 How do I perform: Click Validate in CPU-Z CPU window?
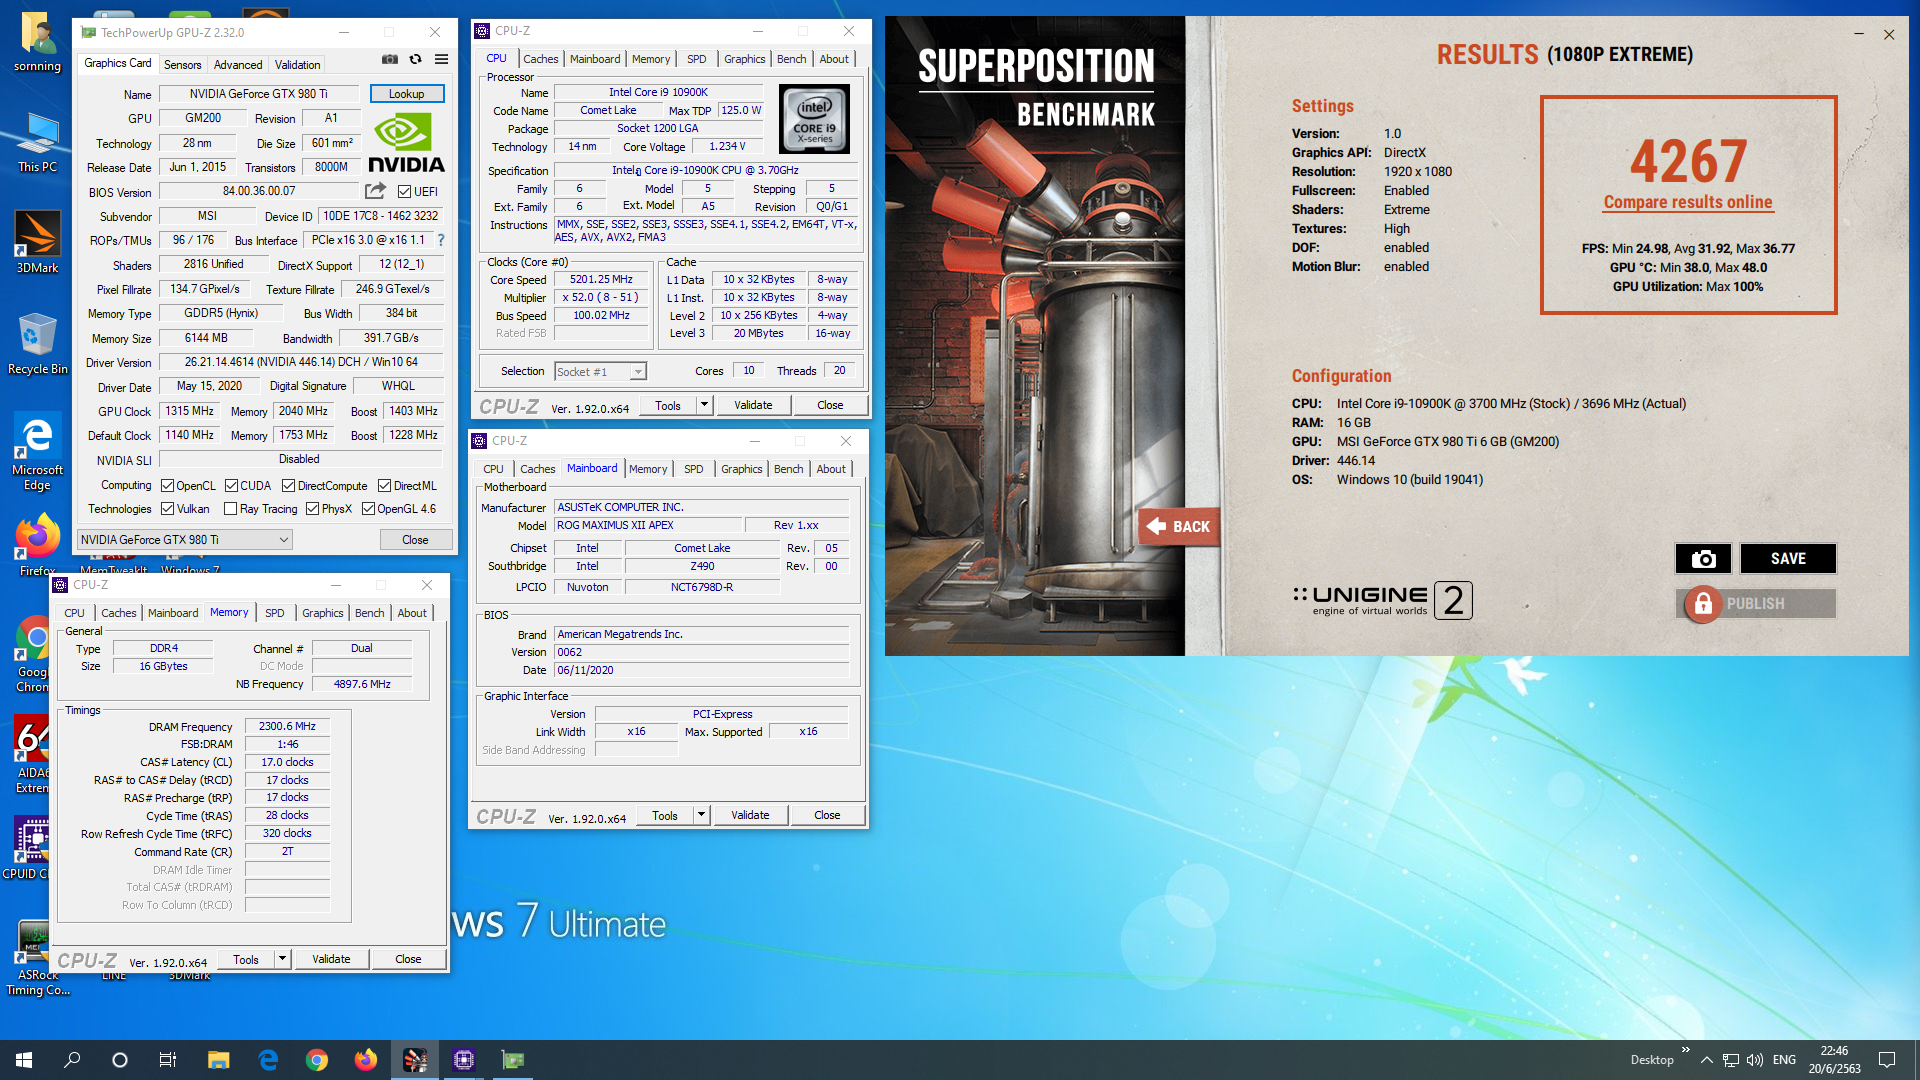[x=753, y=405]
